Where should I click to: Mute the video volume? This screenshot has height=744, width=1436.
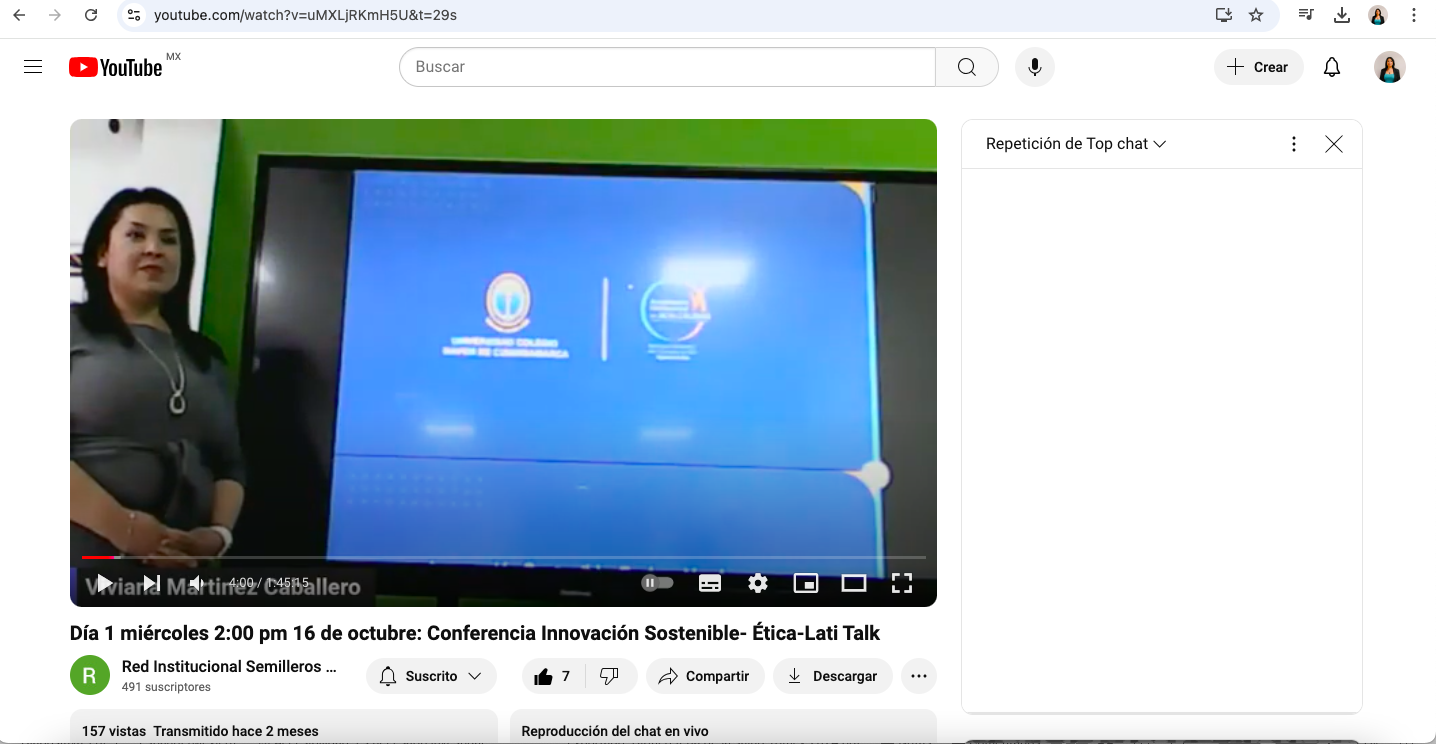click(x=197, y=583)
